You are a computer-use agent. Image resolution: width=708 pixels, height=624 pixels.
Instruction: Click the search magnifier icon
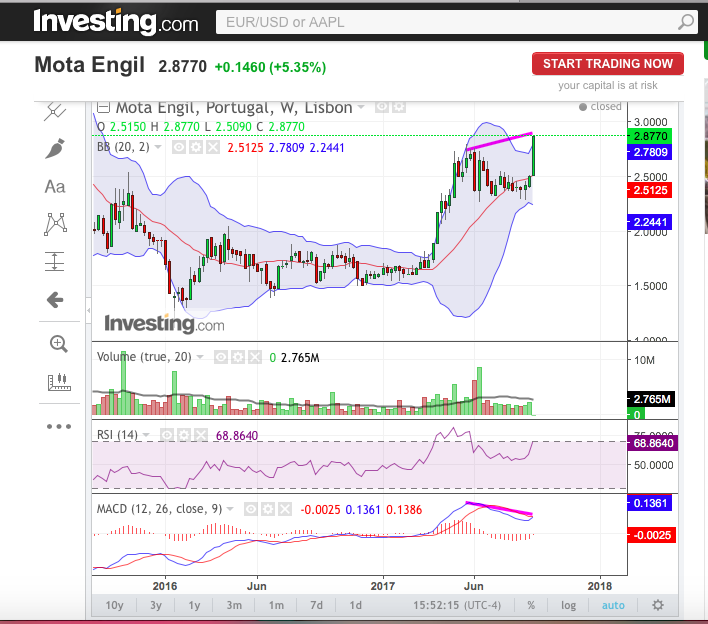pyautogui.click(x=686, y=22)
